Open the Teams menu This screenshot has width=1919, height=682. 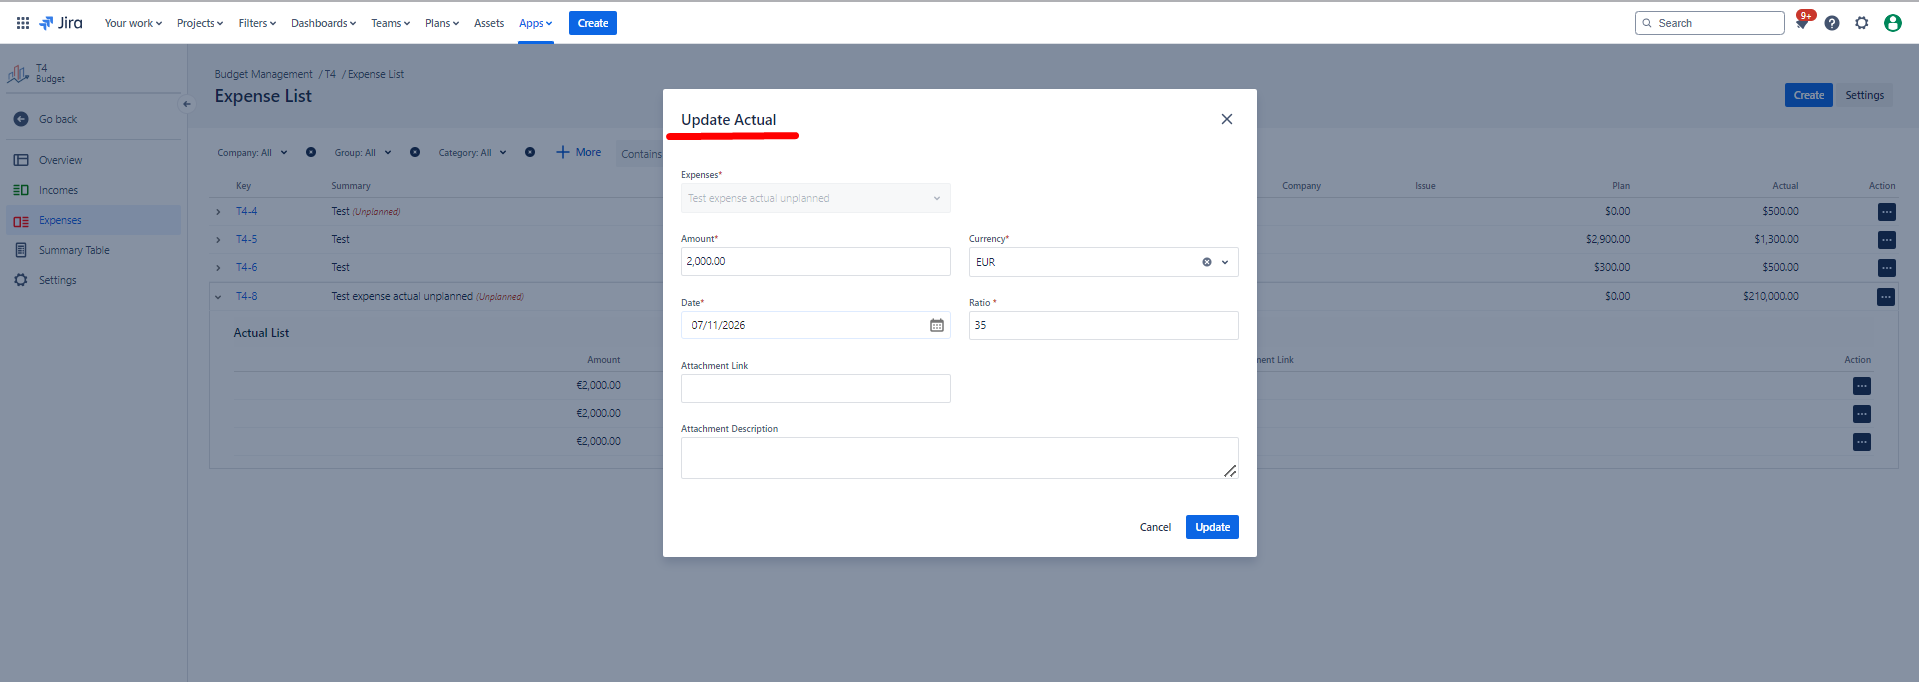pyautogui.click(x=390, y=23)
